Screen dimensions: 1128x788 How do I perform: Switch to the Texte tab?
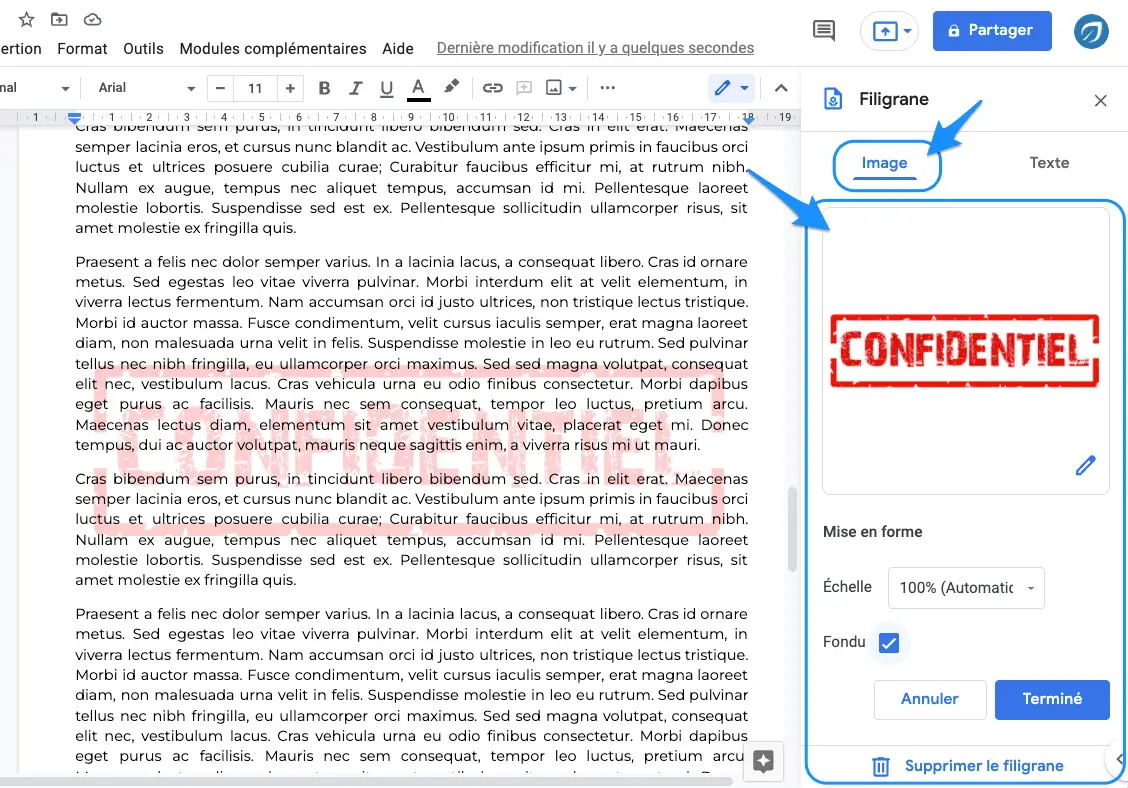point(1049,163)
